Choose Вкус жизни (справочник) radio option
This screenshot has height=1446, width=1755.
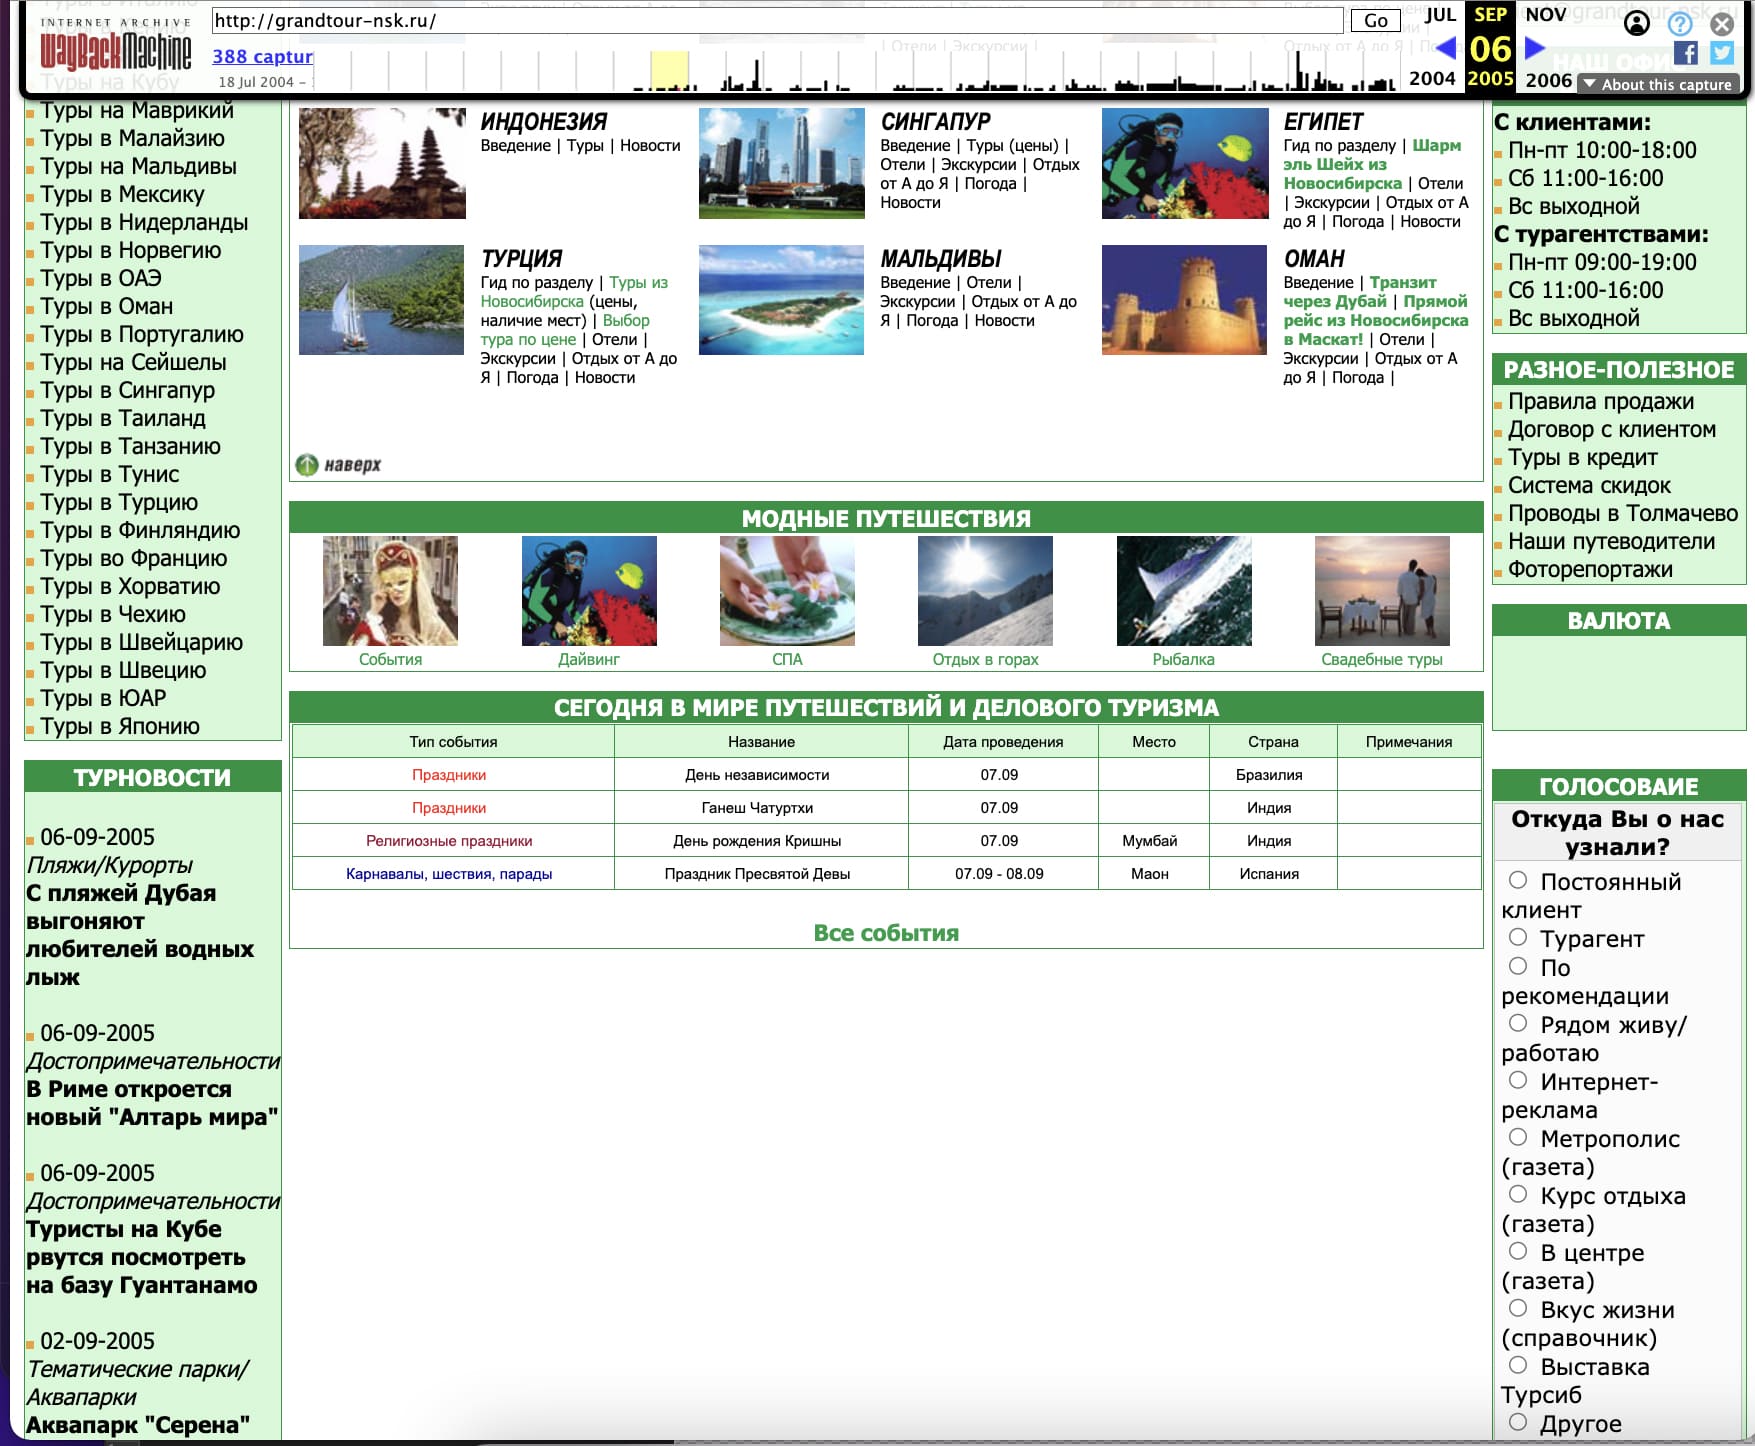(1518, 1308)
